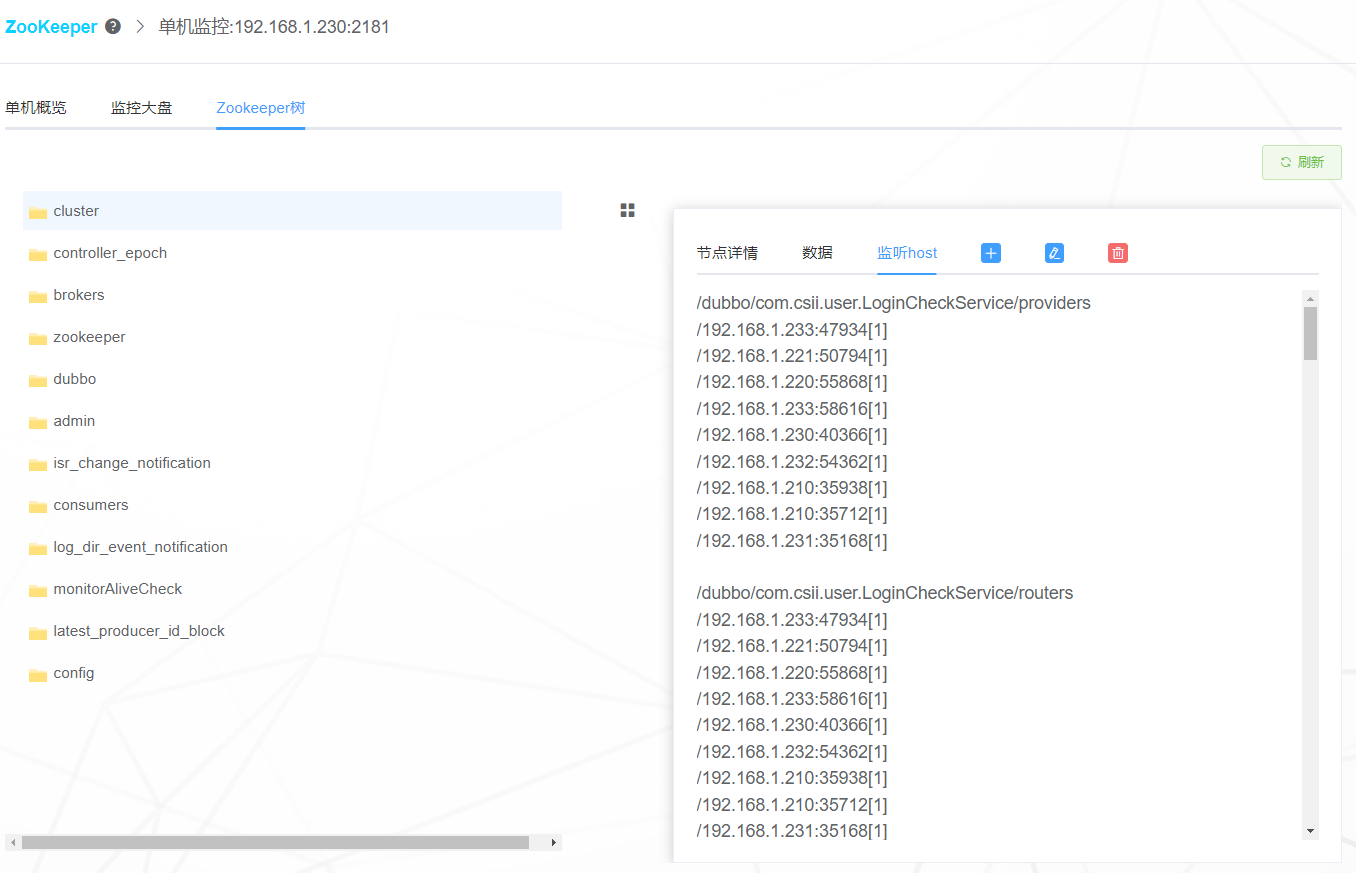Click /192.168.1.210:35712[1] under providers
The image size is (1356, 873).
point(792,514)
